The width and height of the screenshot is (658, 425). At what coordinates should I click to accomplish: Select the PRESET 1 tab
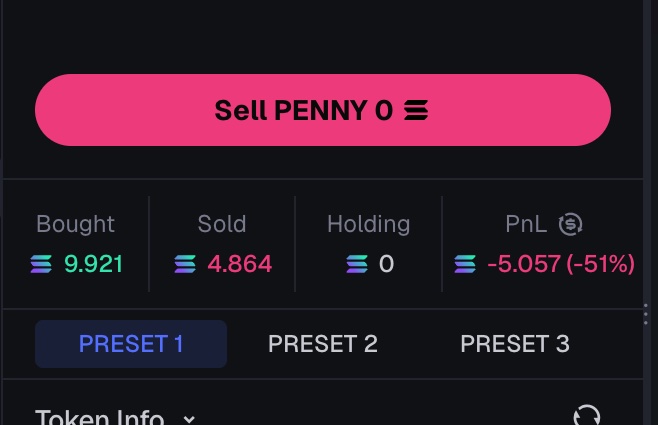click(131, 344)
